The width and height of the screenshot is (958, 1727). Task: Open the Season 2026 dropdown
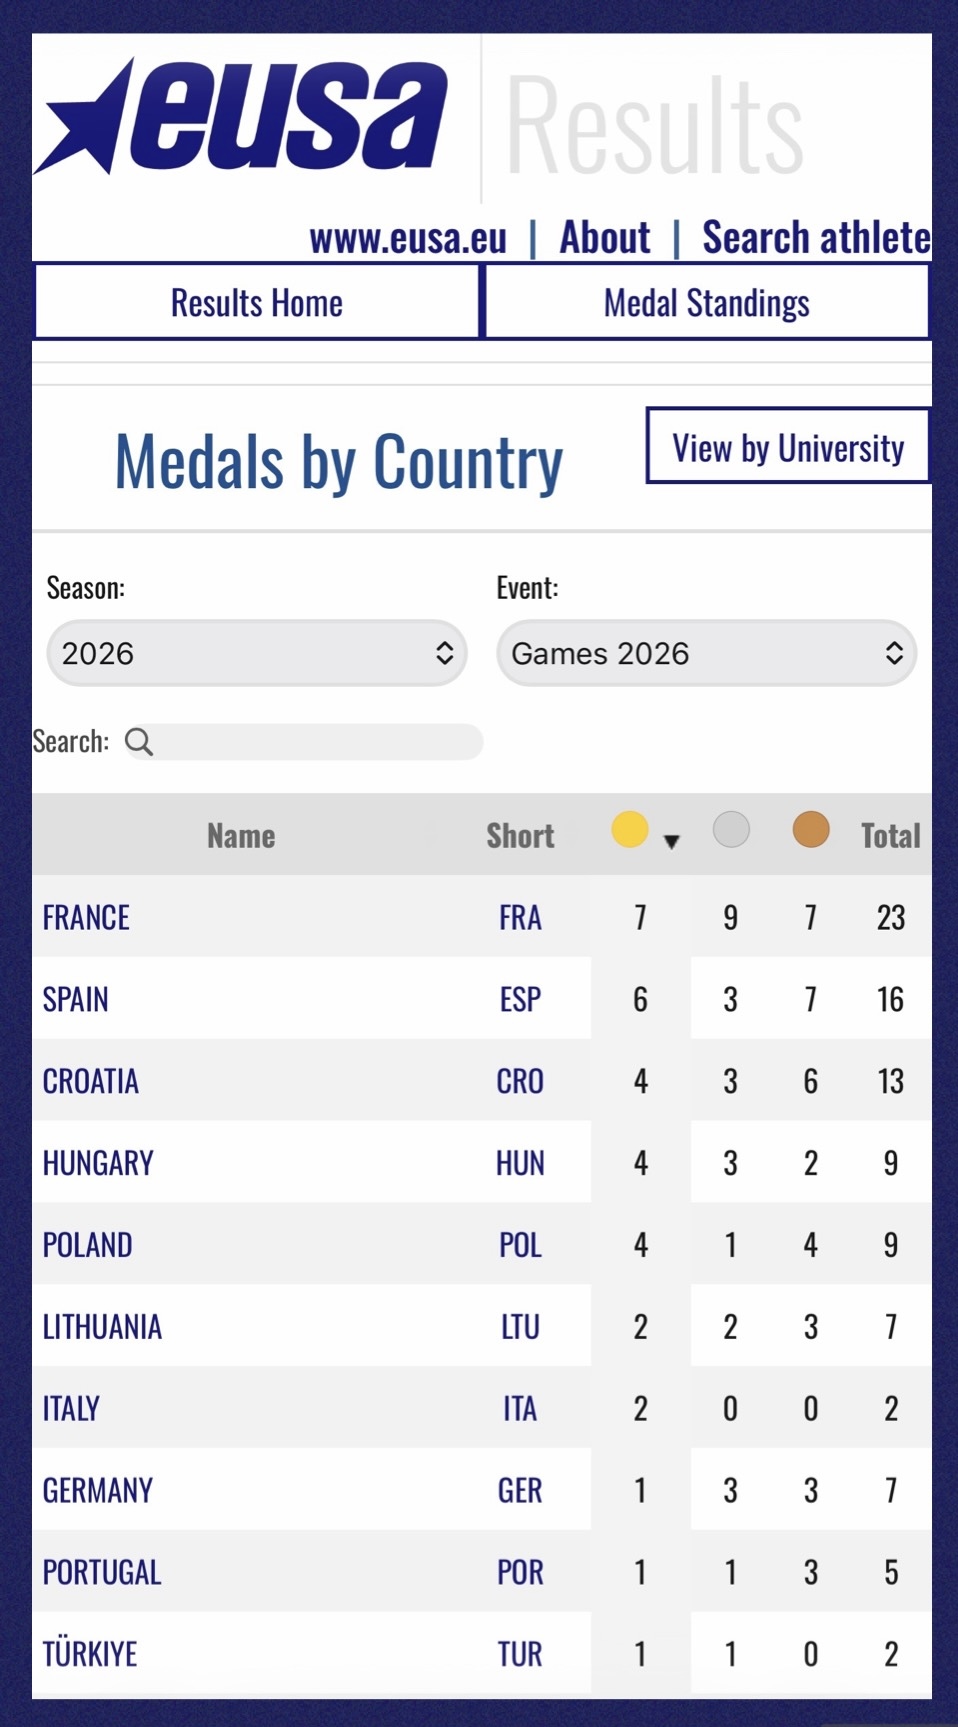(x=257, y=653)
